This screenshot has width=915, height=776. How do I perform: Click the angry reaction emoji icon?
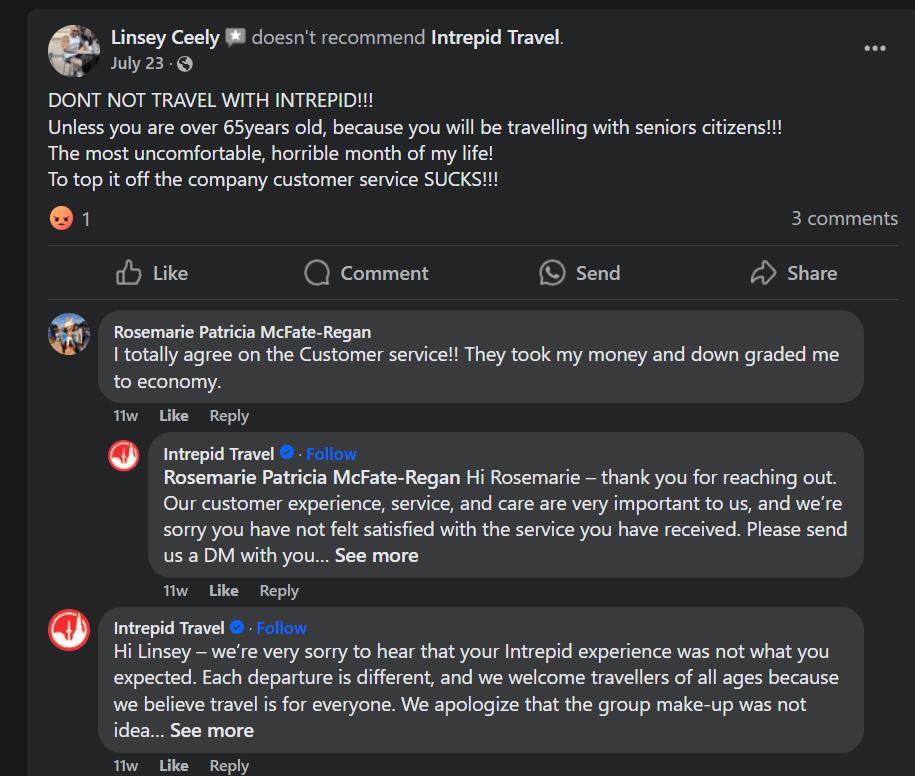click(x=61, y=218)
